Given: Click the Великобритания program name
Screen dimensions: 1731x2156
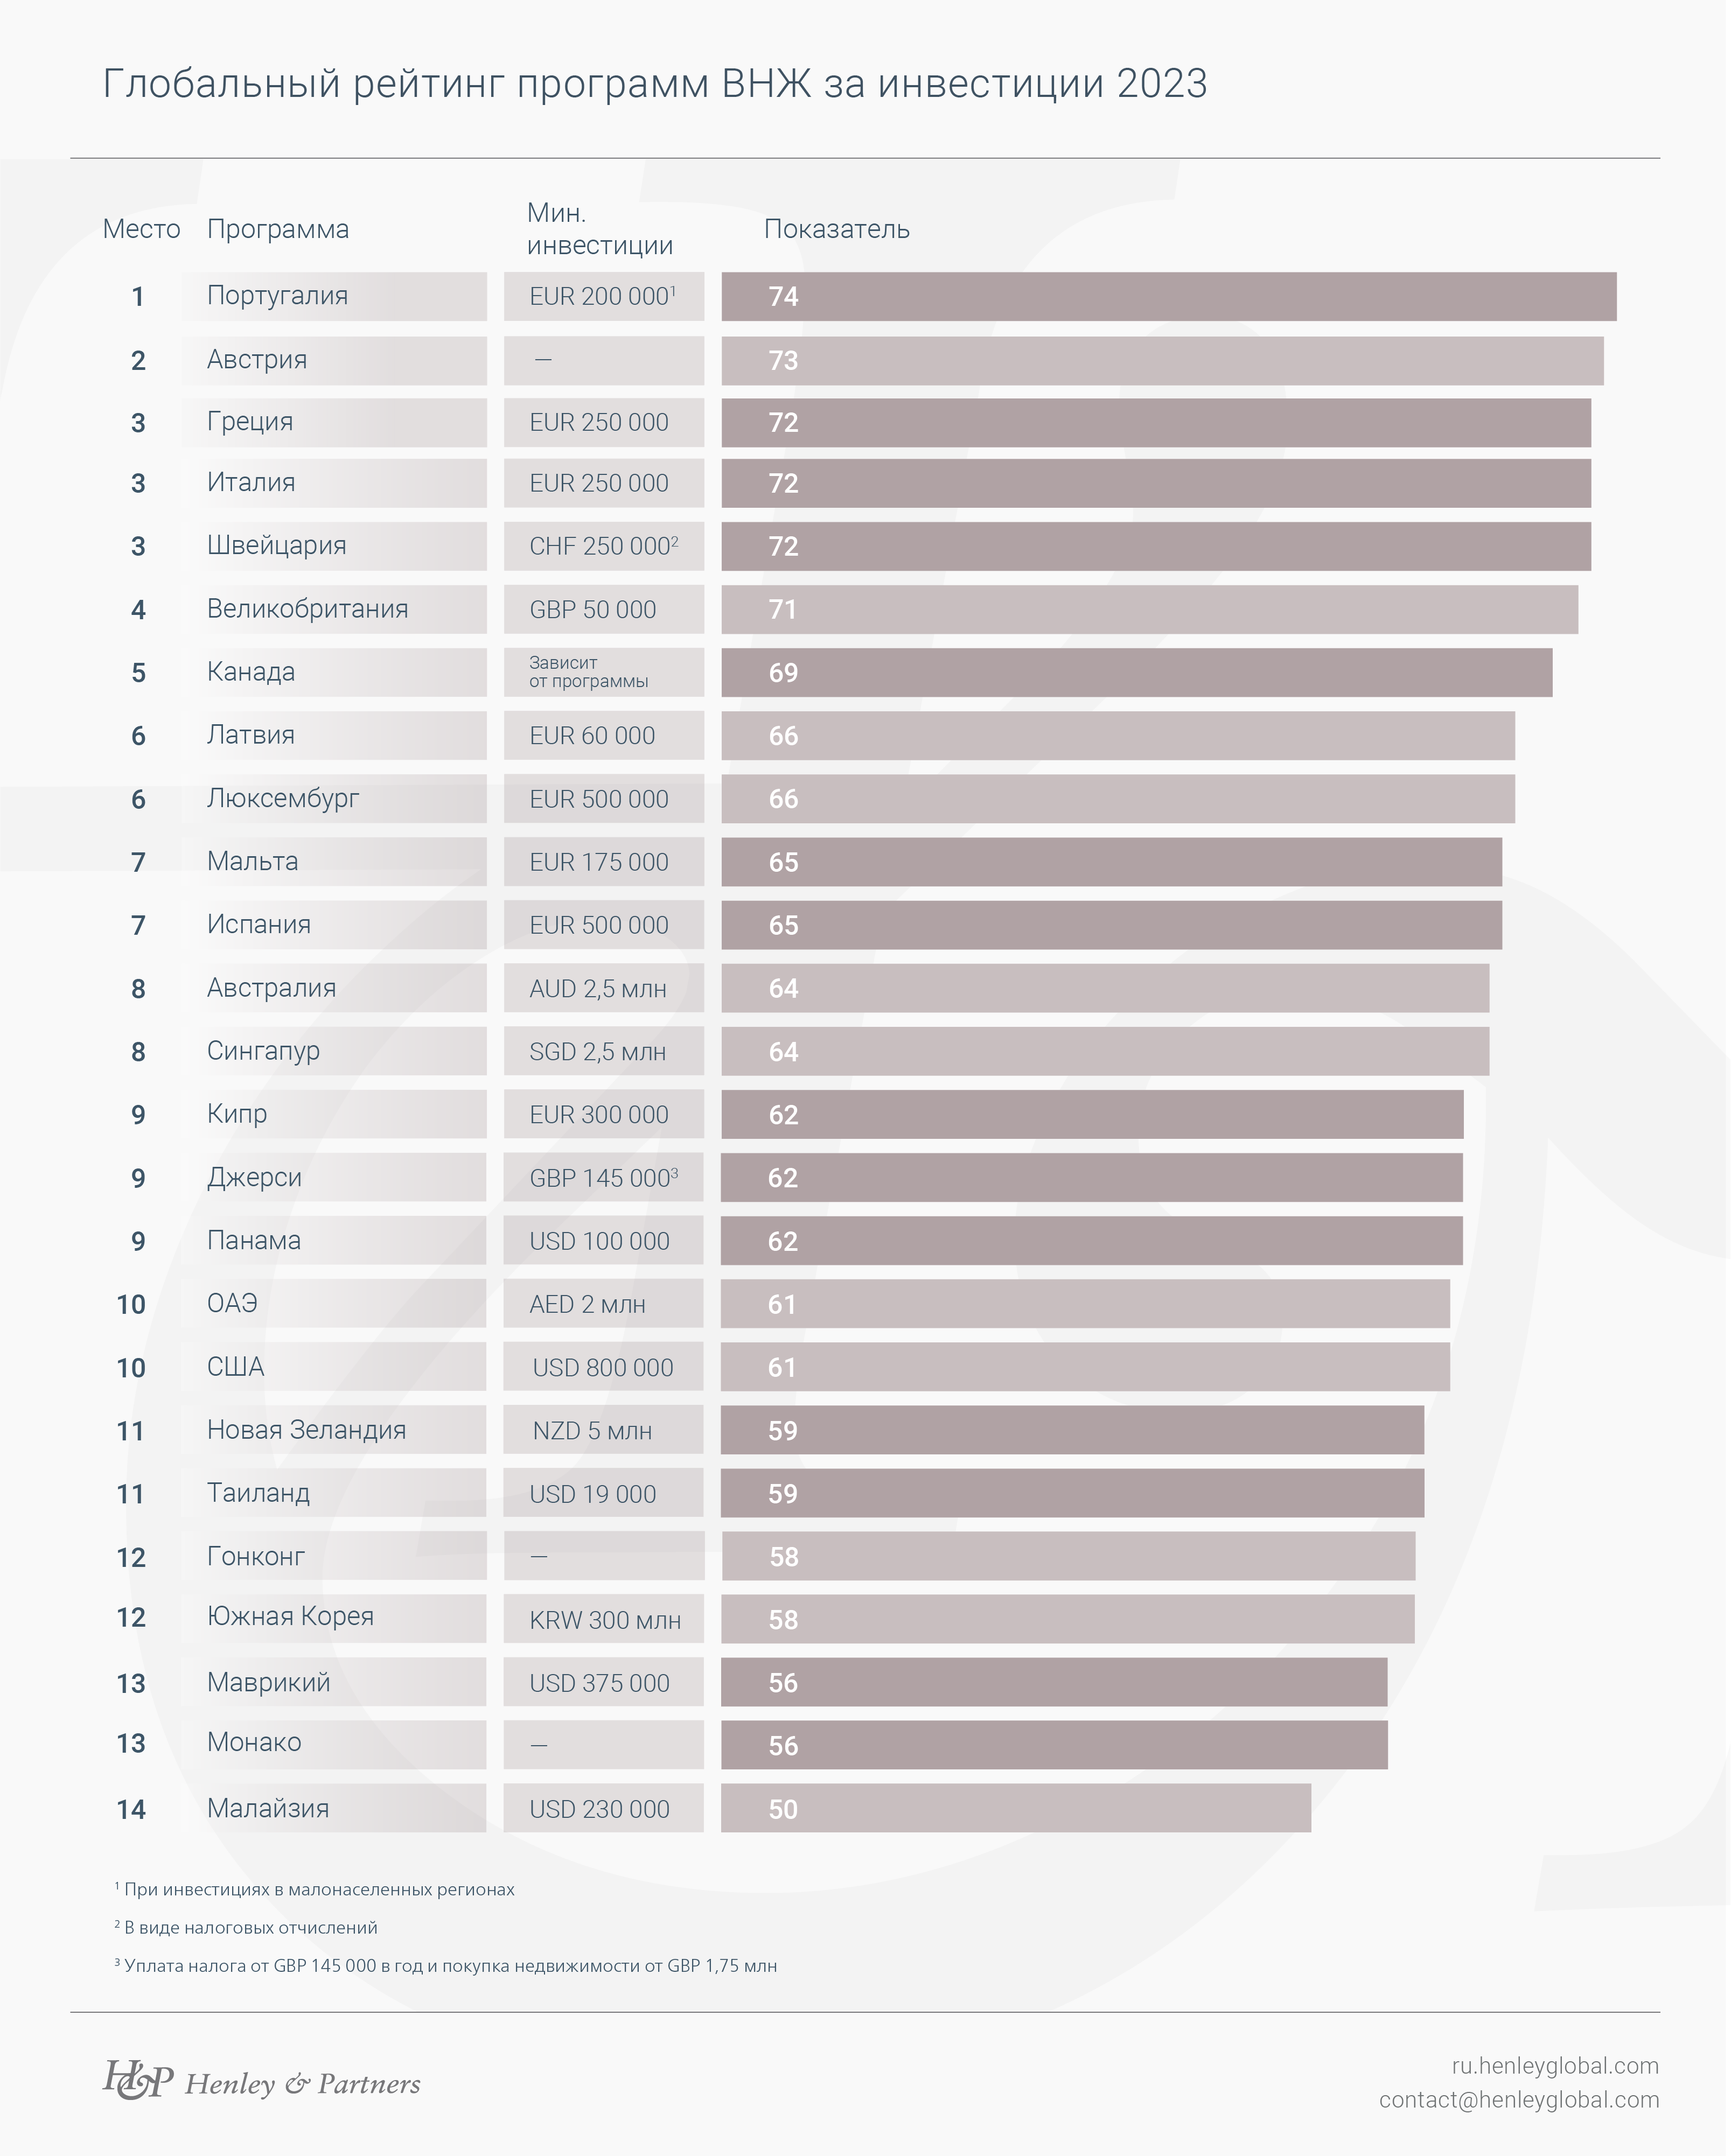Looking at the screenshot, I should pos(307,609).
